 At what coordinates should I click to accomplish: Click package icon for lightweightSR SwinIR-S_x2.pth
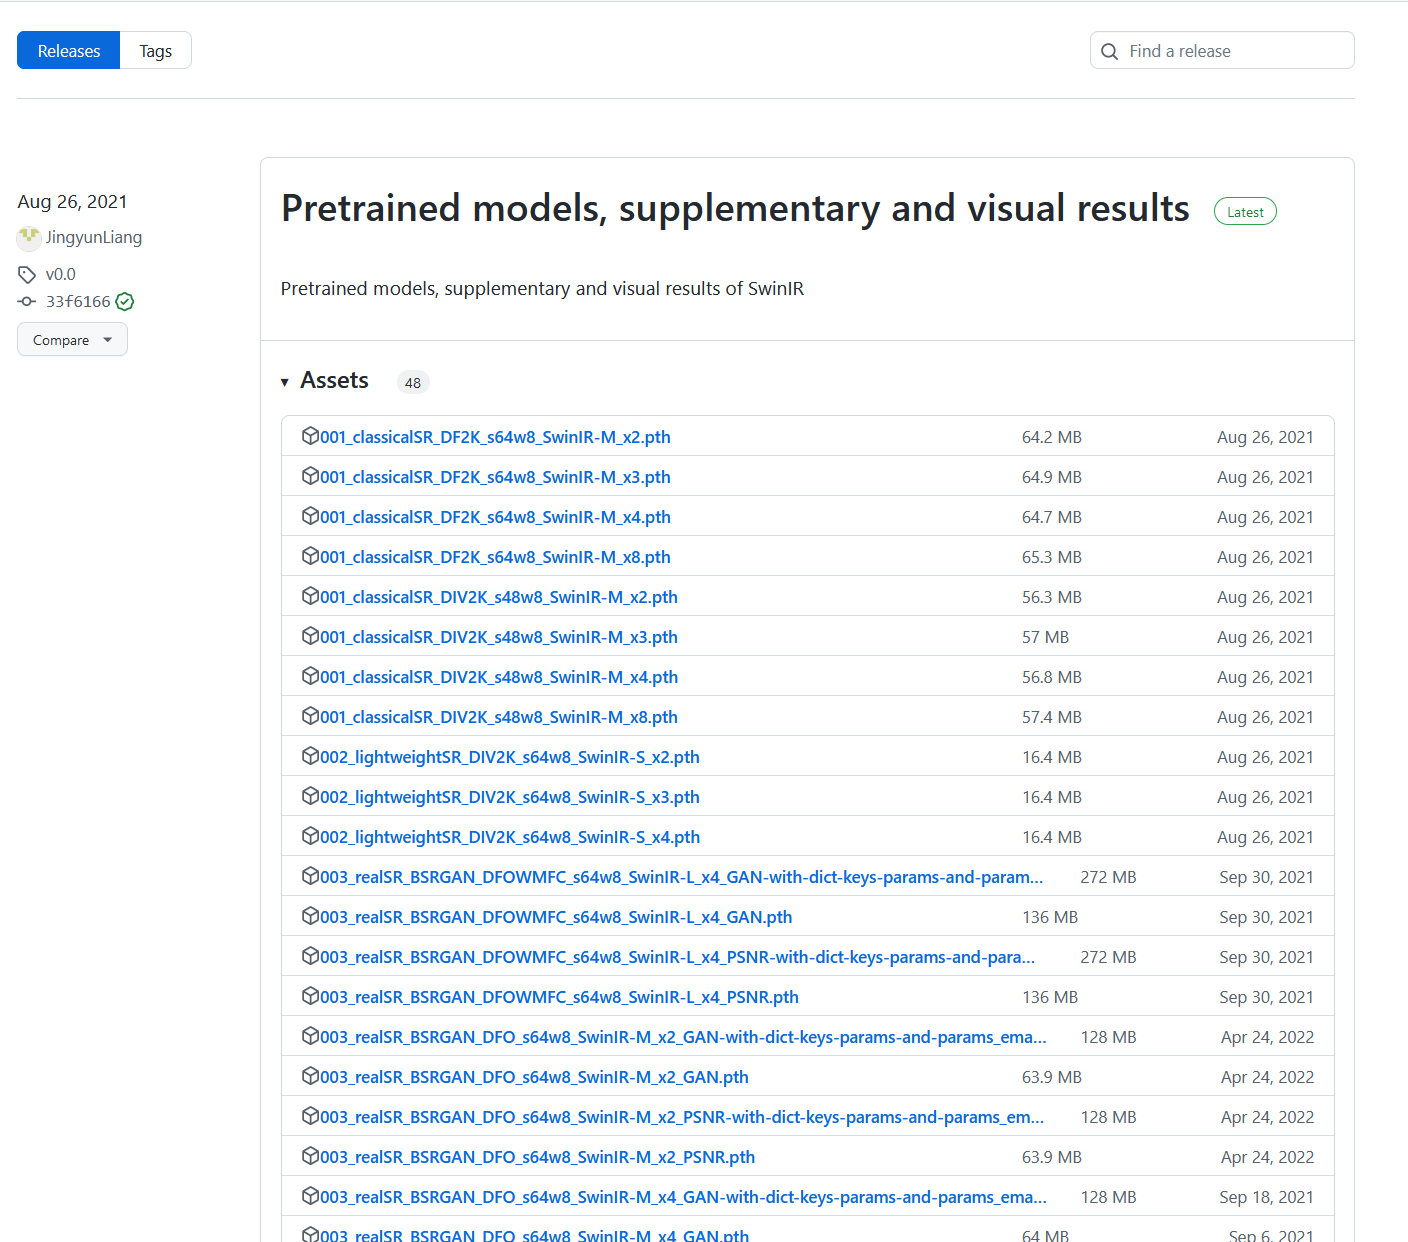[310, 755]
